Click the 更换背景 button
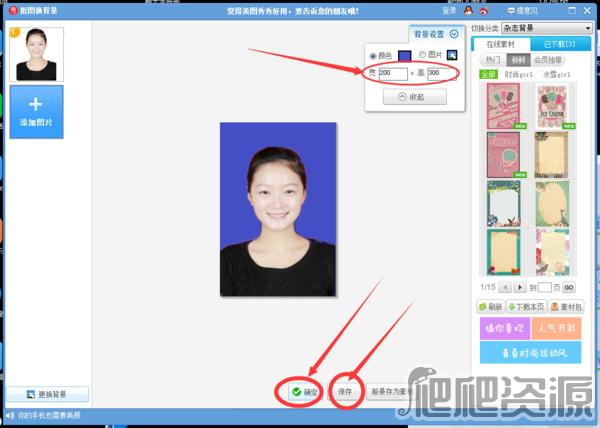 [x=47, y=394]
